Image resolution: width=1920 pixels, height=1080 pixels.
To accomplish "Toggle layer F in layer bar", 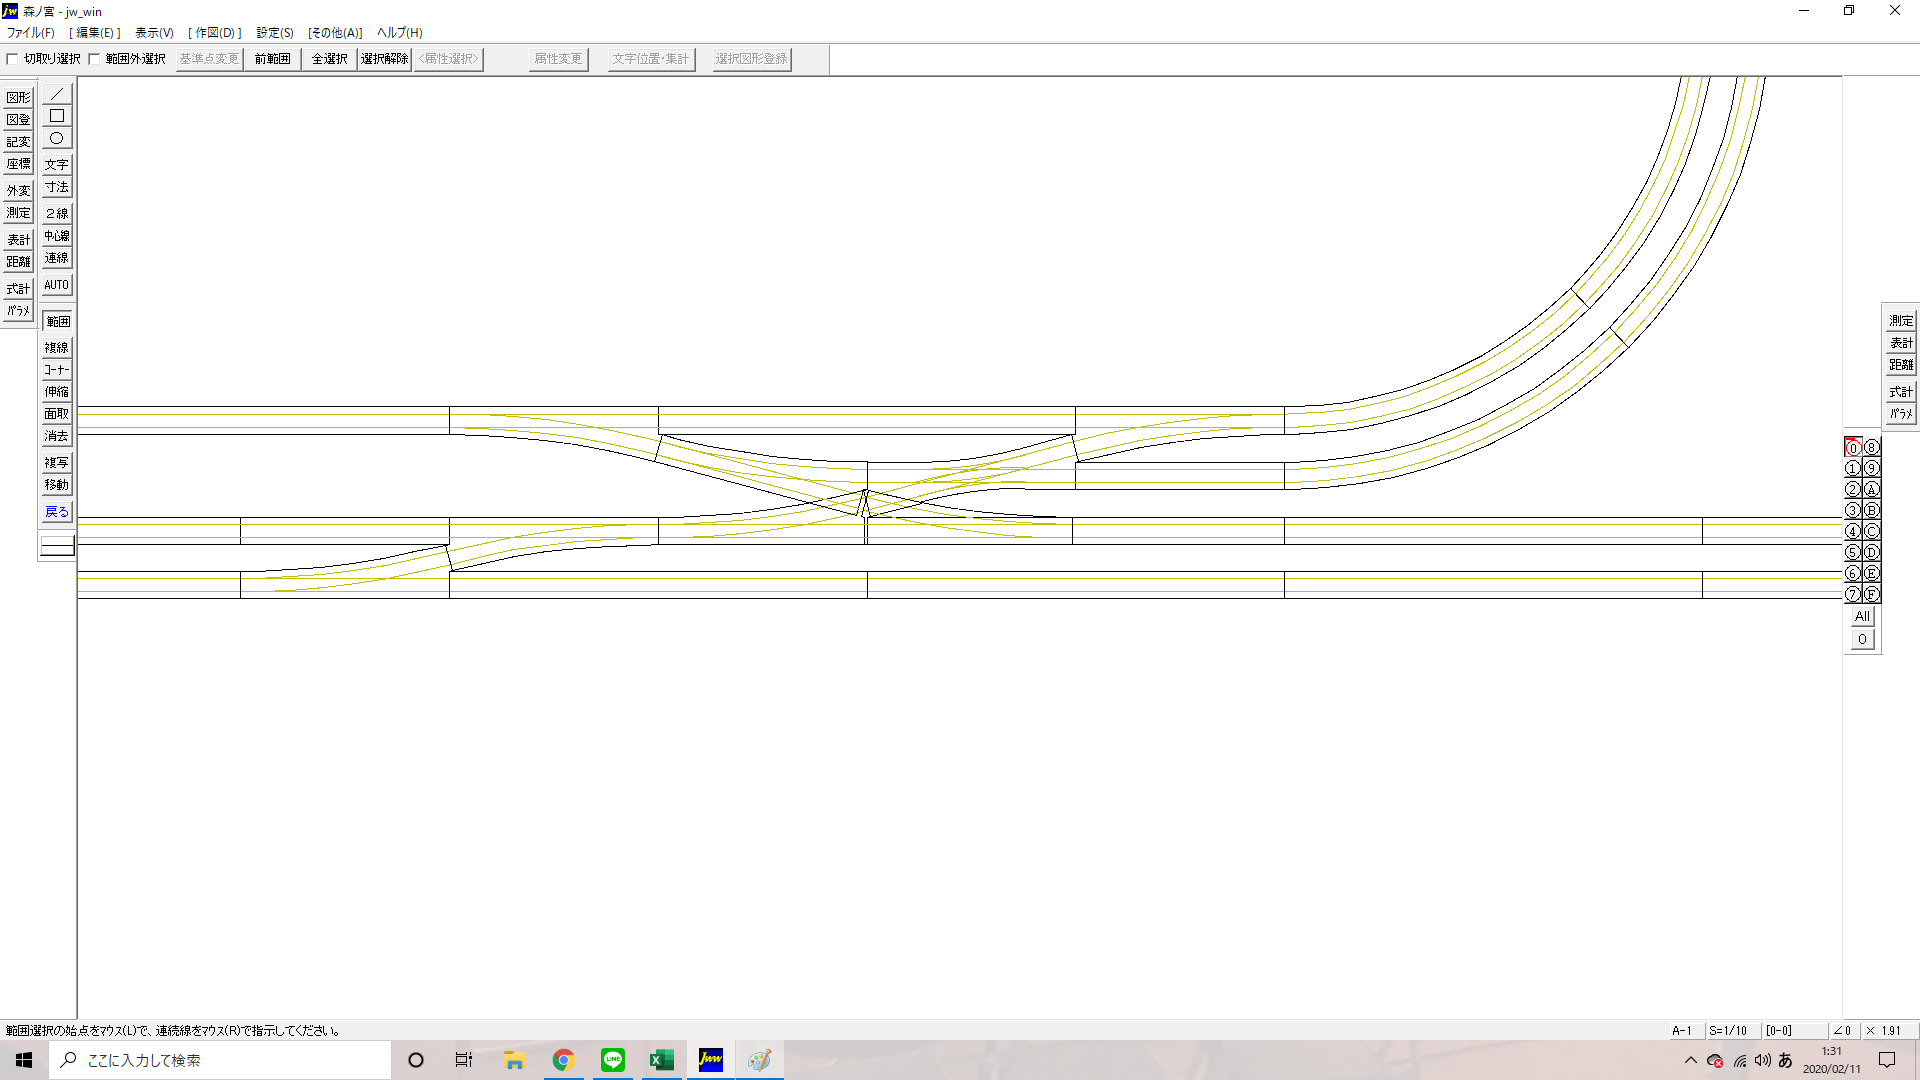I will pyautogui.click(x=1872, y=594).
